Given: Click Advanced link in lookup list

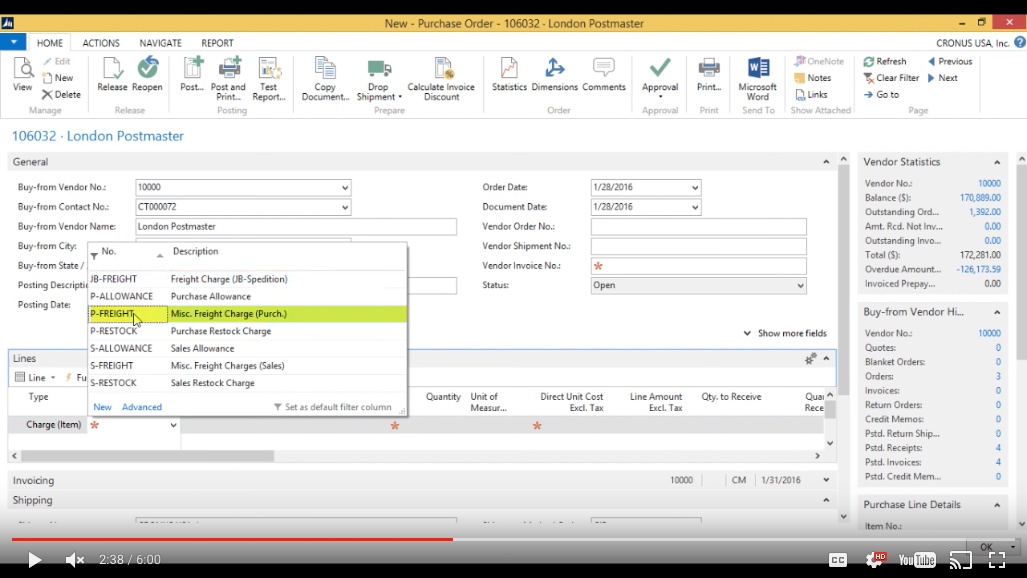Looking at the screenshot, I should click(x=141, y=407).
